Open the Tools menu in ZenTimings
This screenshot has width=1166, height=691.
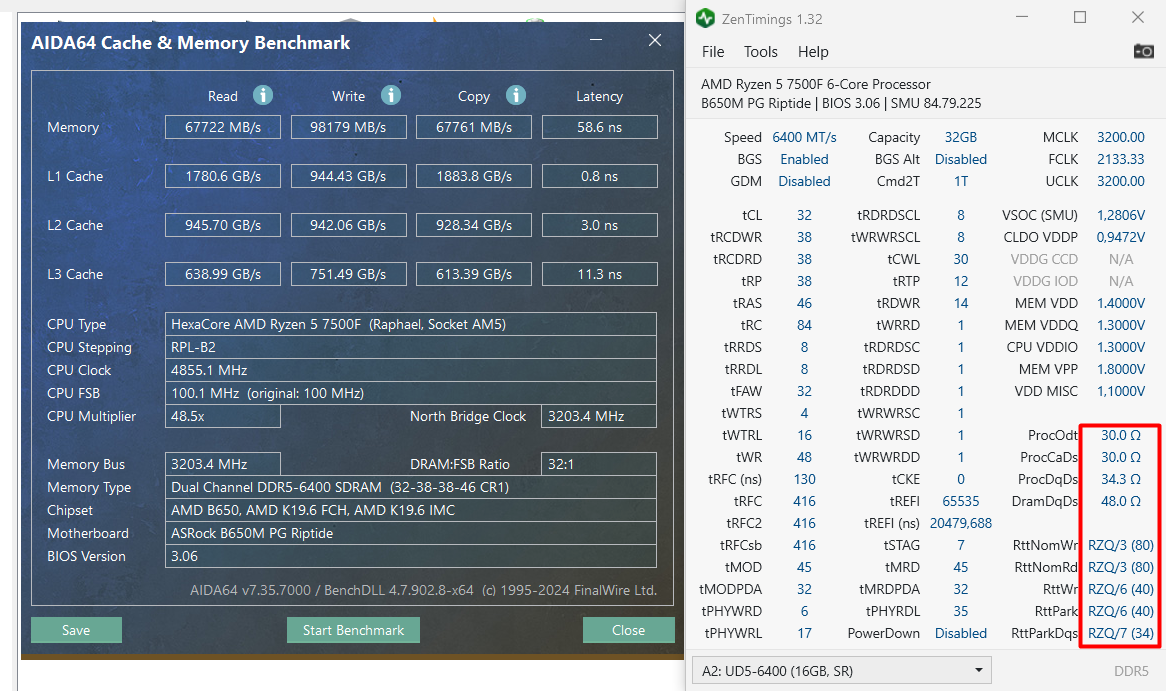point(761,51)
